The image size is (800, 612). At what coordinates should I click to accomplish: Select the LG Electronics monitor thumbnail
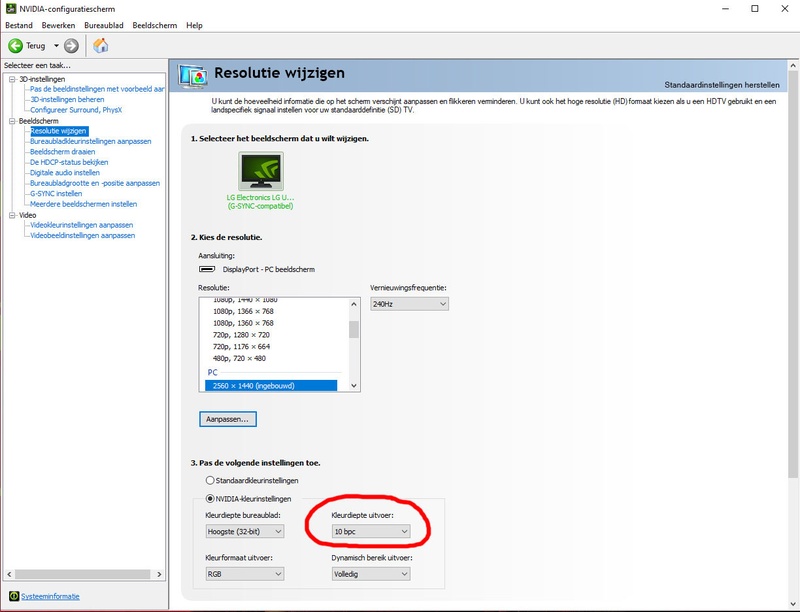point(261,171)
